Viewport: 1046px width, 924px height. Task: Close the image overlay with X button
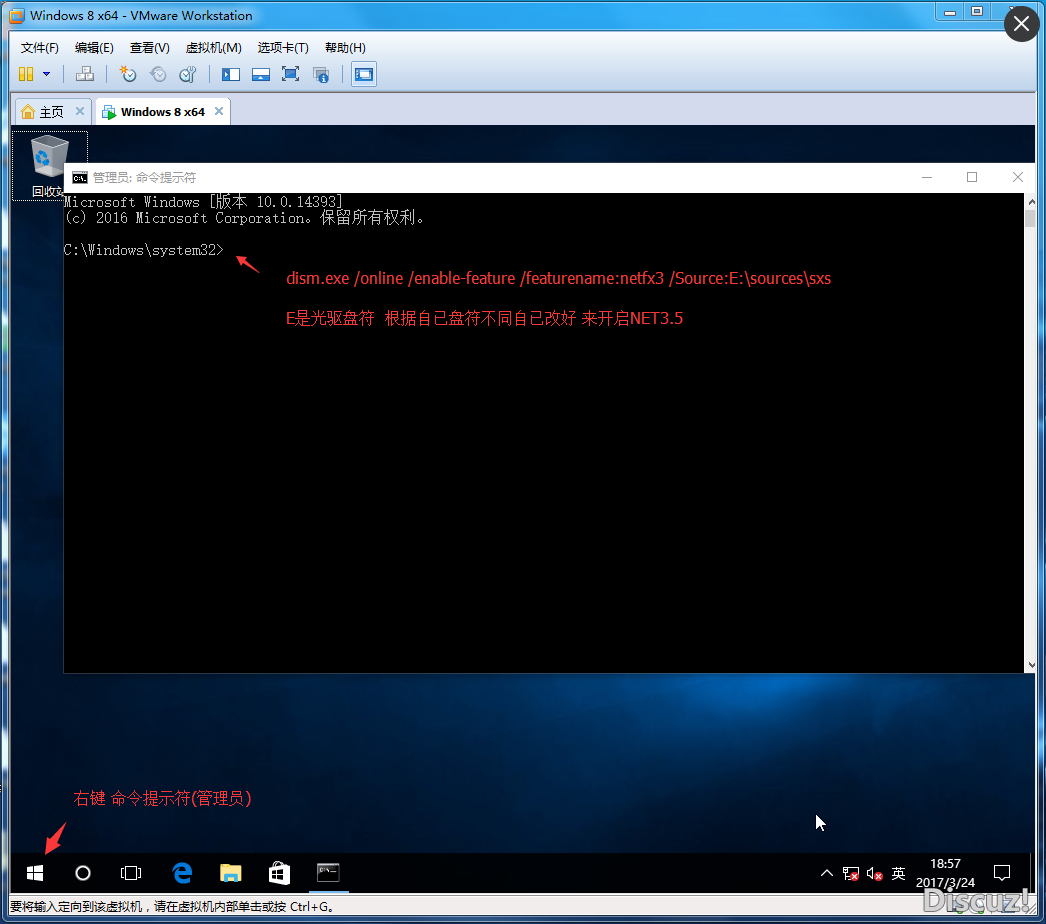point(1021,24)
